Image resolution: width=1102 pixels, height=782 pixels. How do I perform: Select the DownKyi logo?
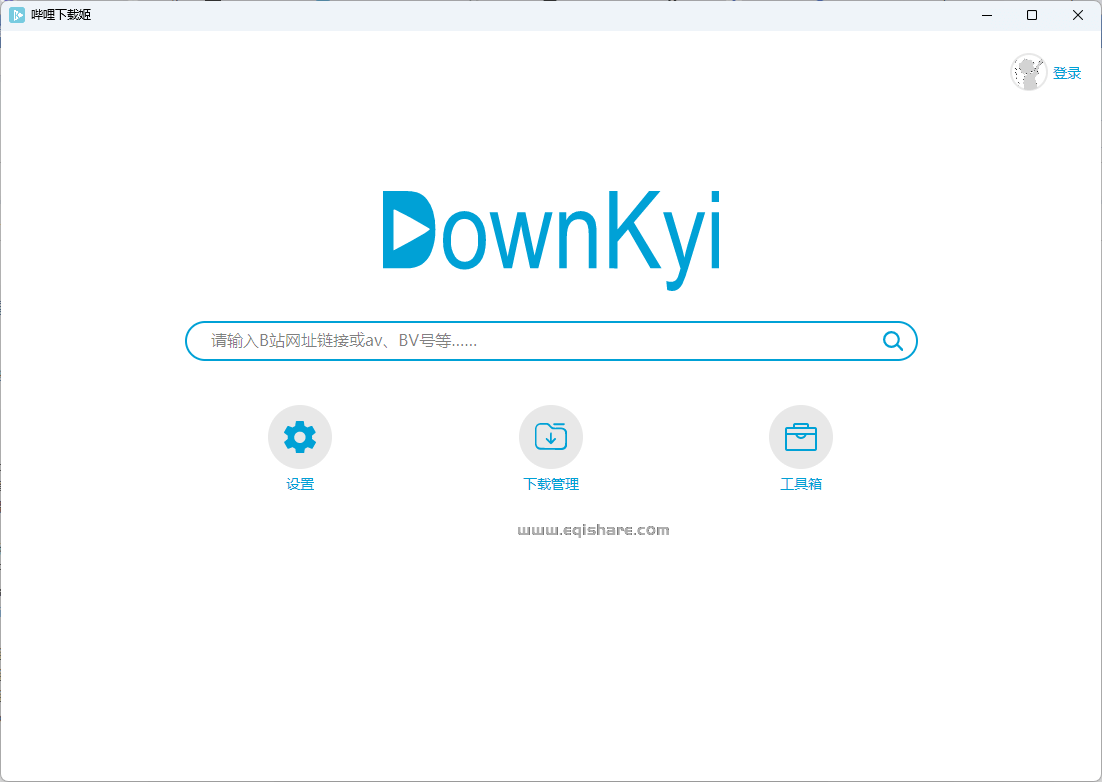(550, 234)
